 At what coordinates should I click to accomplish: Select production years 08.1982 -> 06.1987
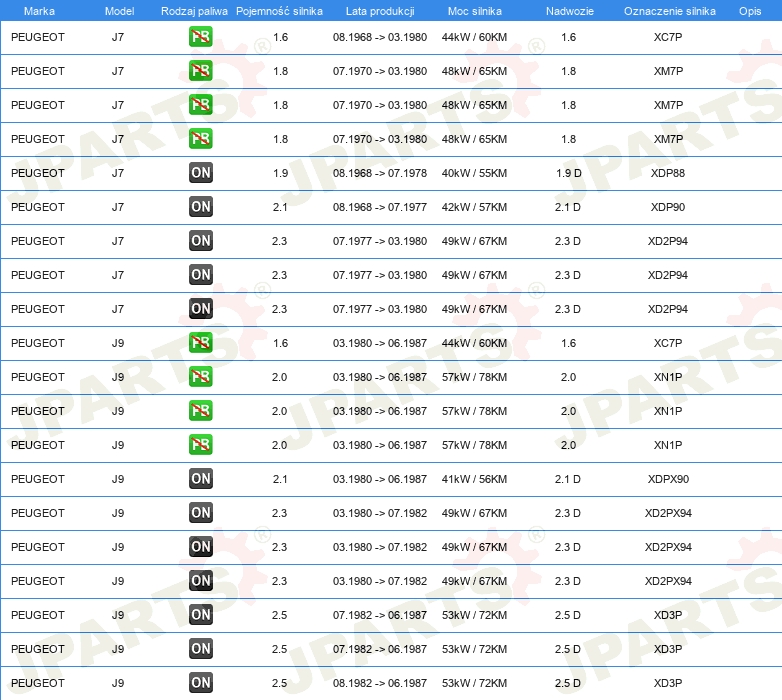click(x=380, y=683)
